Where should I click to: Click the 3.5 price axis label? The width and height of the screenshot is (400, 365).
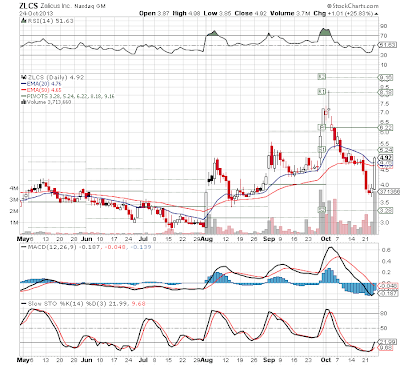click(x=384, y=202)
